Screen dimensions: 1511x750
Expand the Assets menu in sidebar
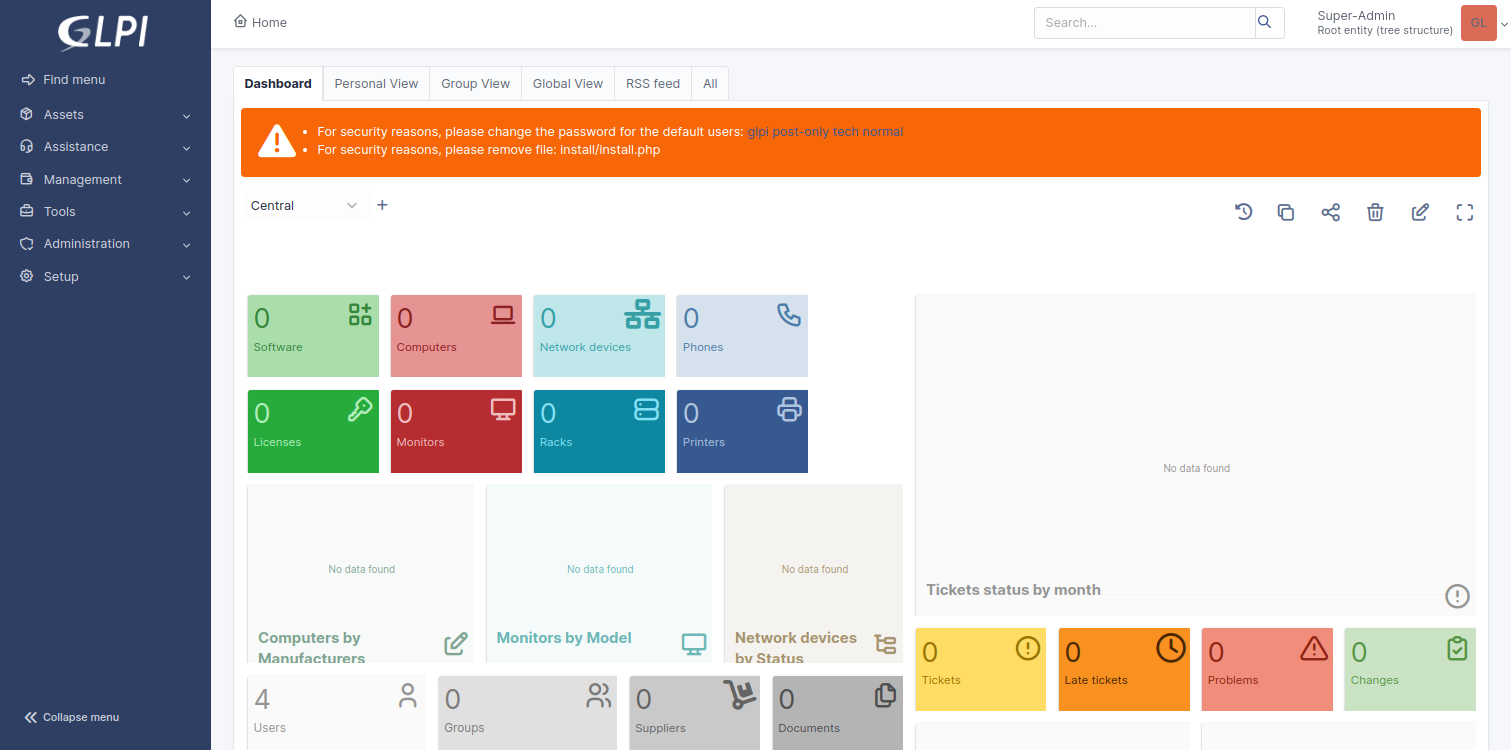105,115
